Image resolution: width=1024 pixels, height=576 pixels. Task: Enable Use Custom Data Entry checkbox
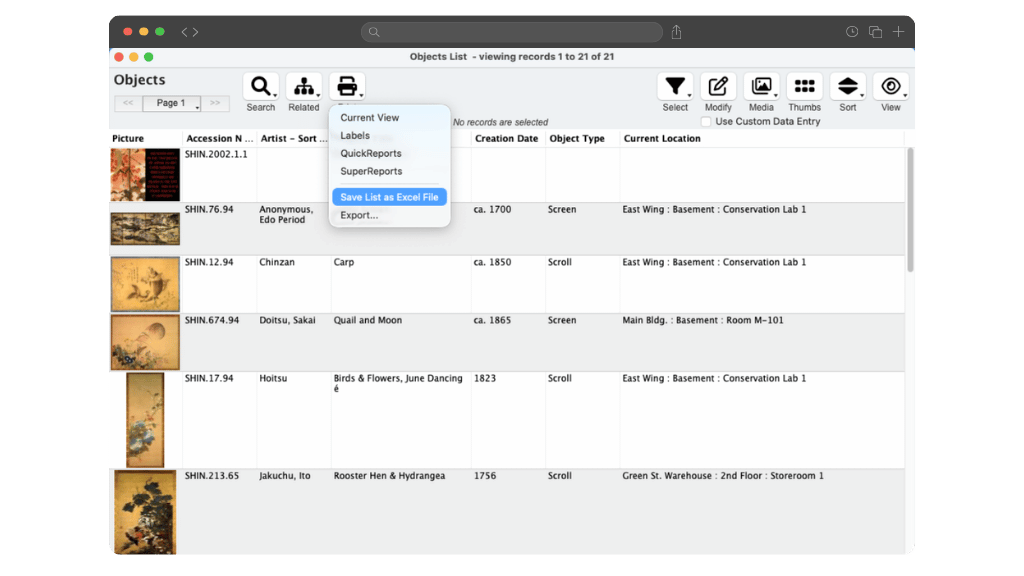click(706, 121)
